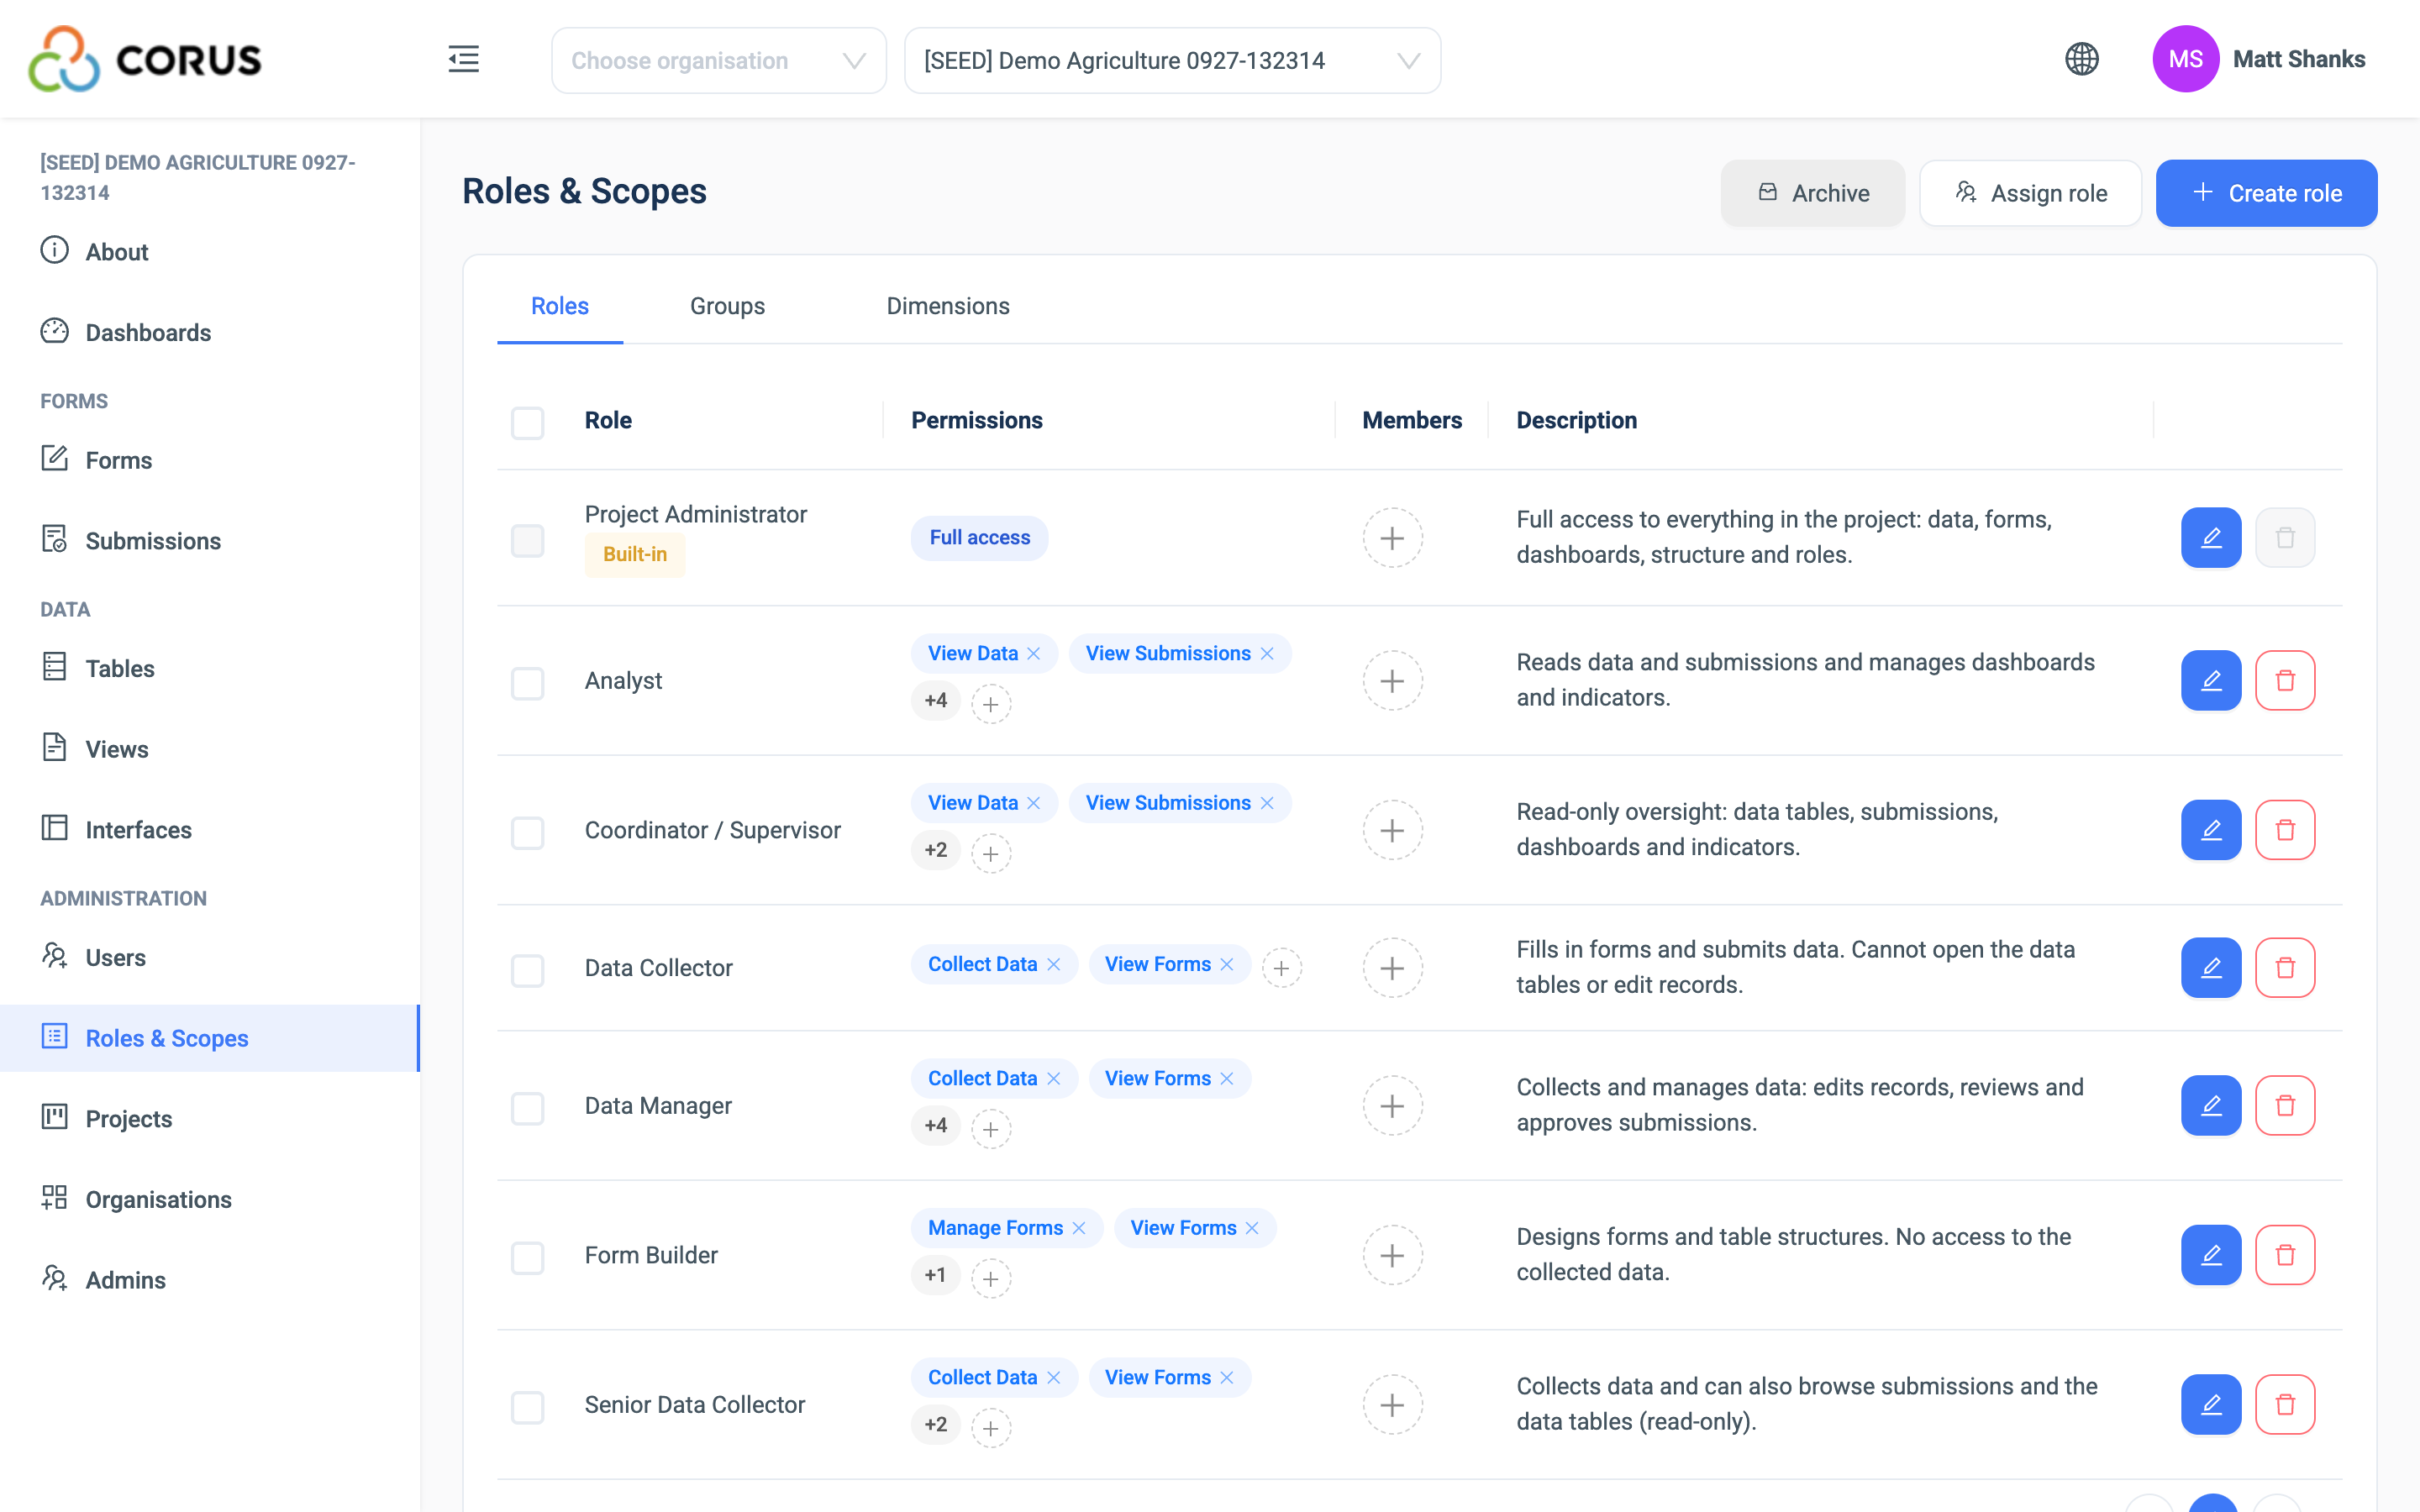Edit the Coordinator / Supervisor role

2211,830
